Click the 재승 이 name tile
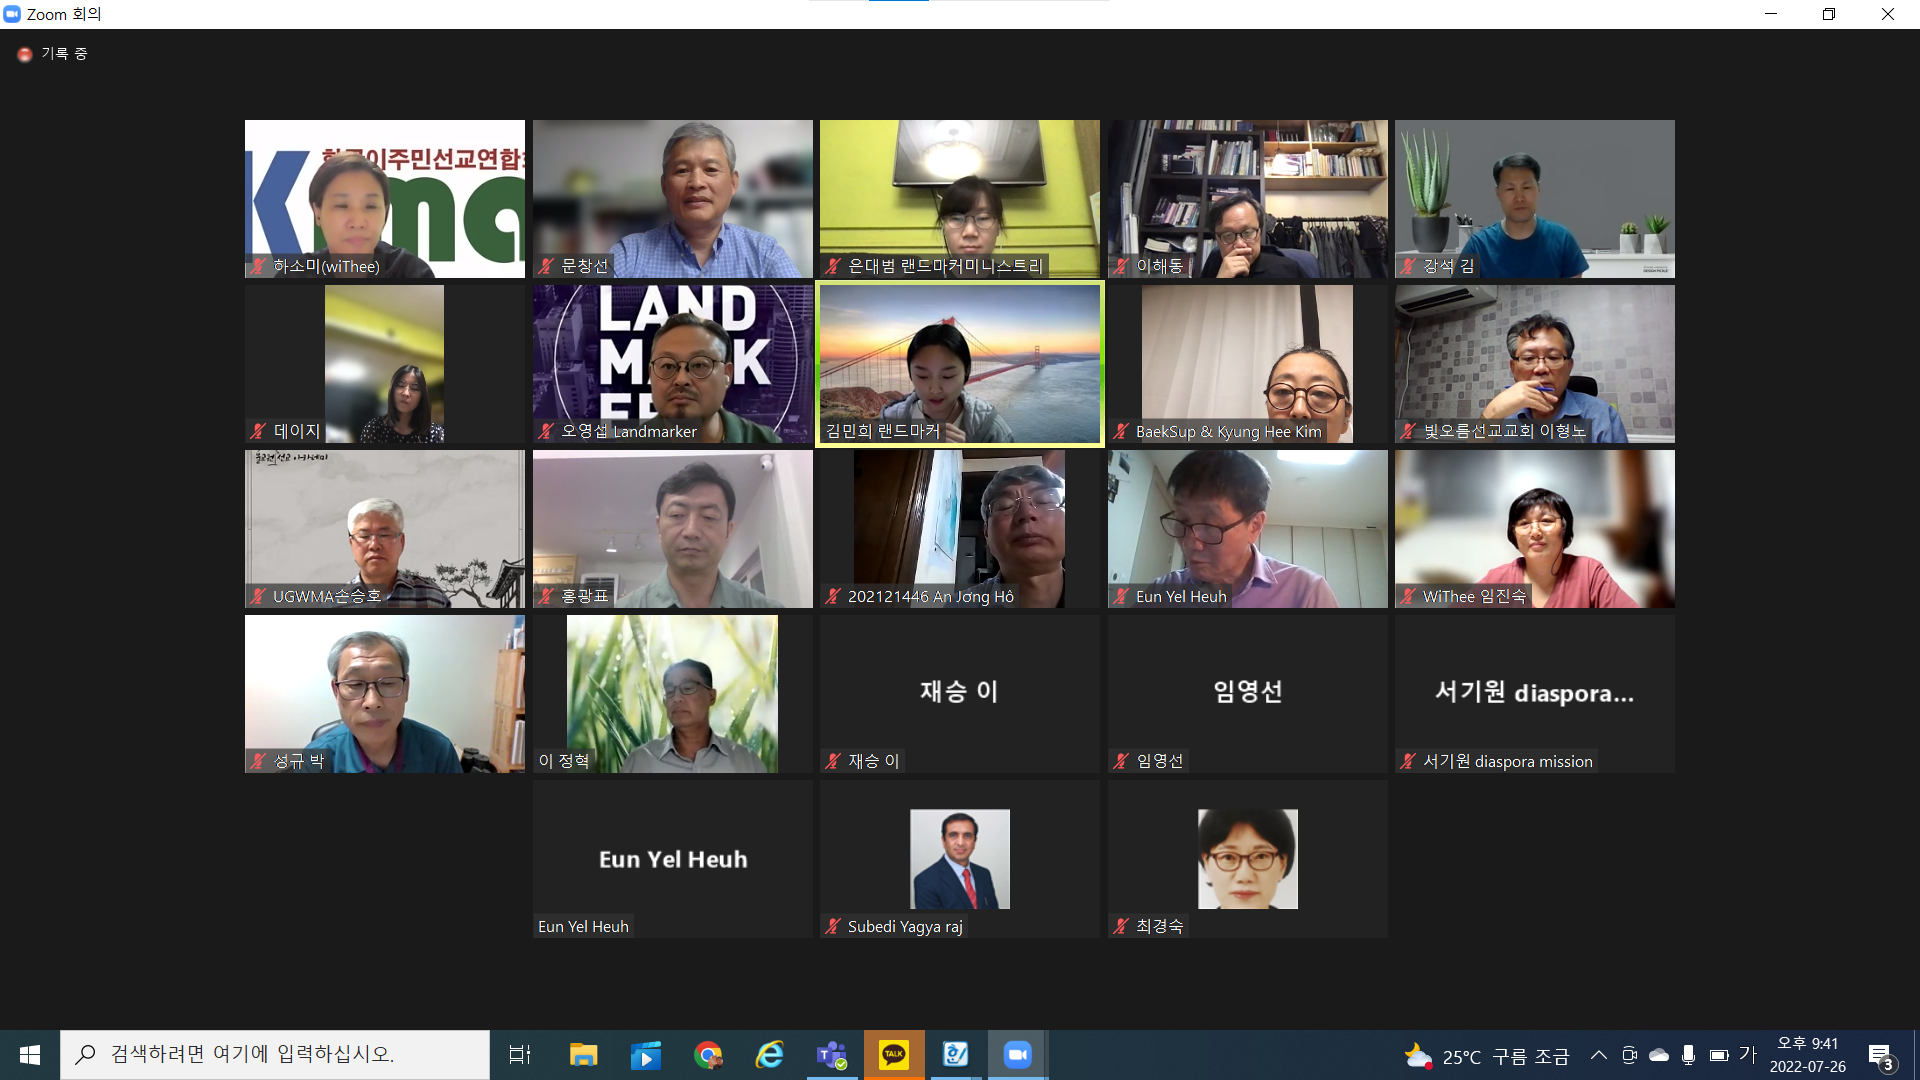1920x1080 pixels. (959, 692)
